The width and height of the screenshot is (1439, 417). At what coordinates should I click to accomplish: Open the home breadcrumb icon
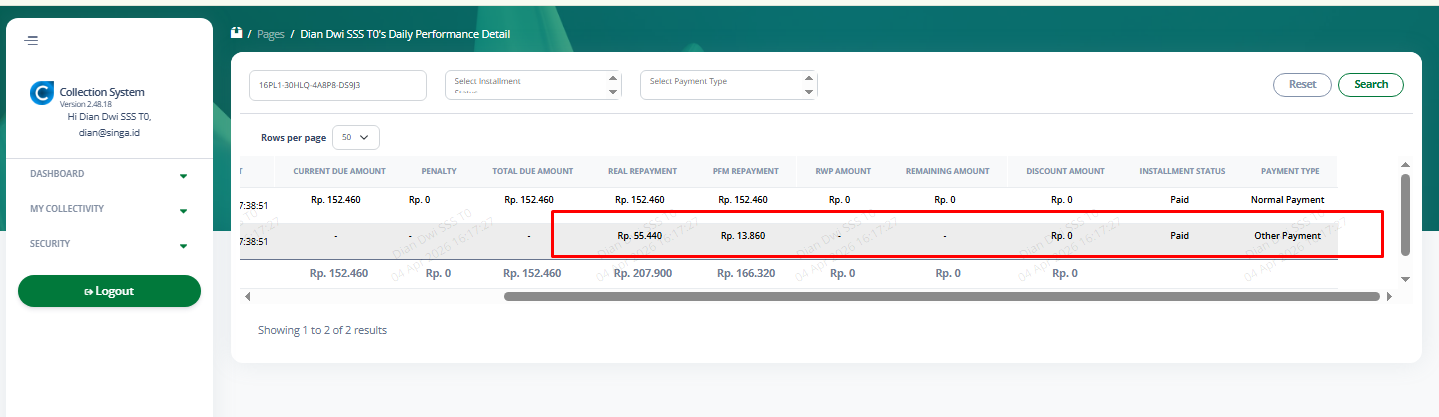(237, 33)
